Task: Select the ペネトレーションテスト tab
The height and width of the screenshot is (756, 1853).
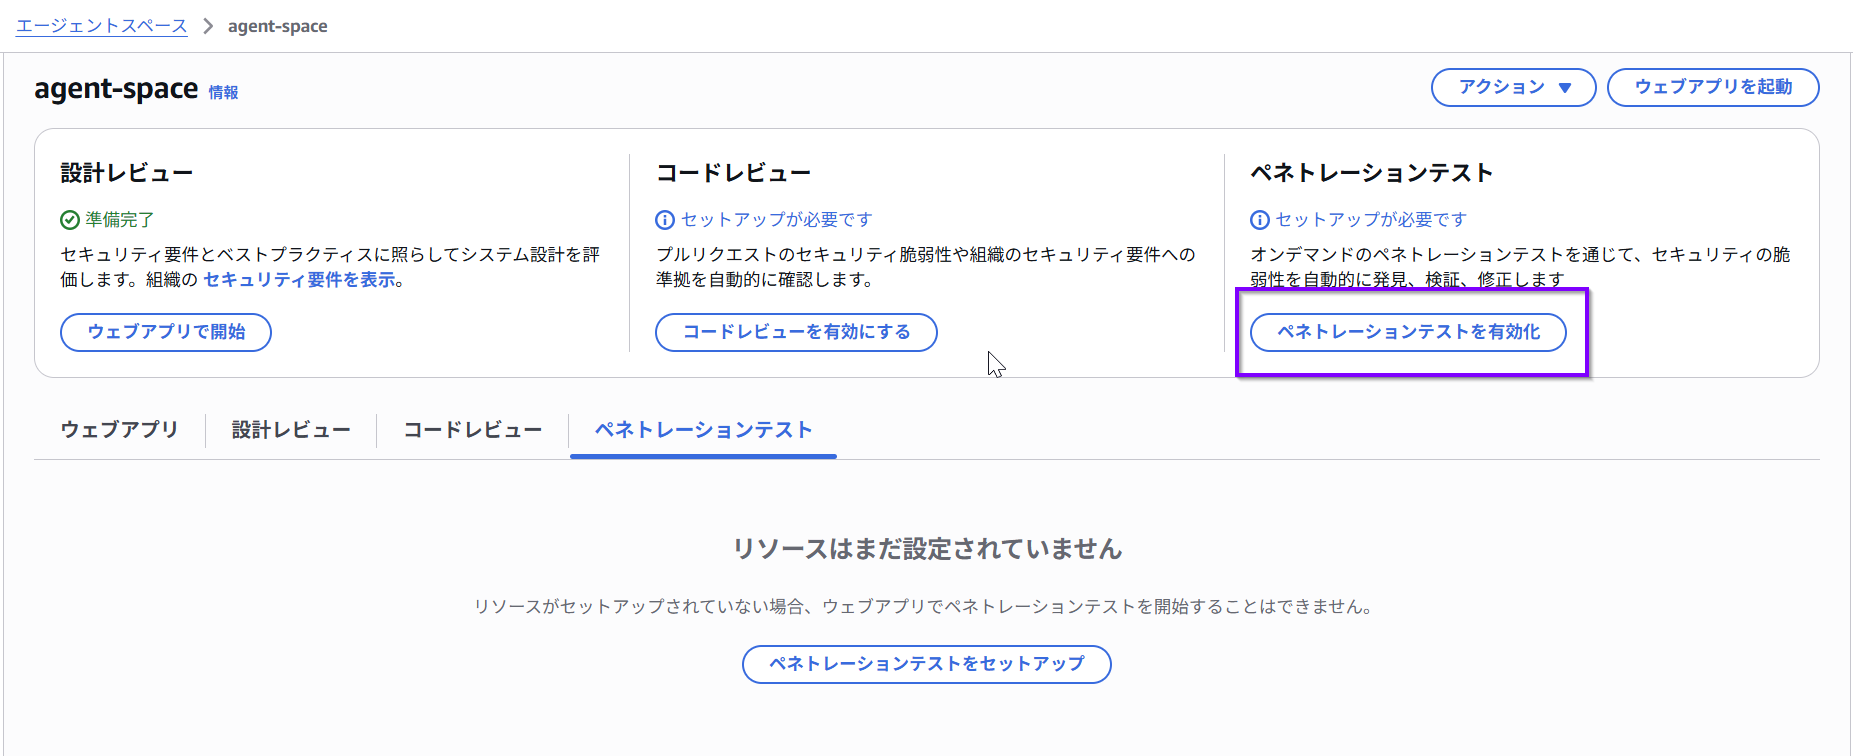Action: pos(703,430)
